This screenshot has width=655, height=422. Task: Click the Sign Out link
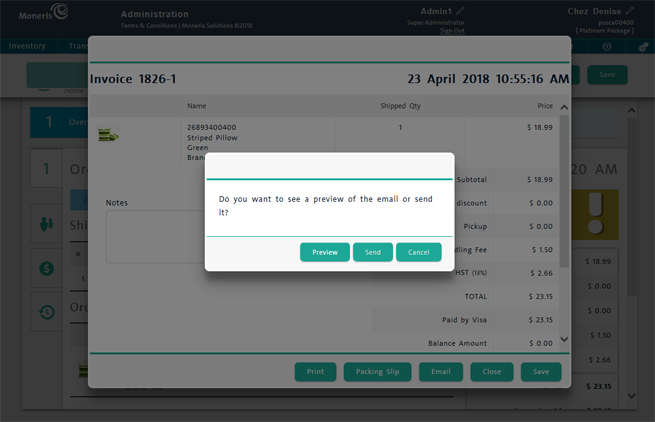point(452,31)
